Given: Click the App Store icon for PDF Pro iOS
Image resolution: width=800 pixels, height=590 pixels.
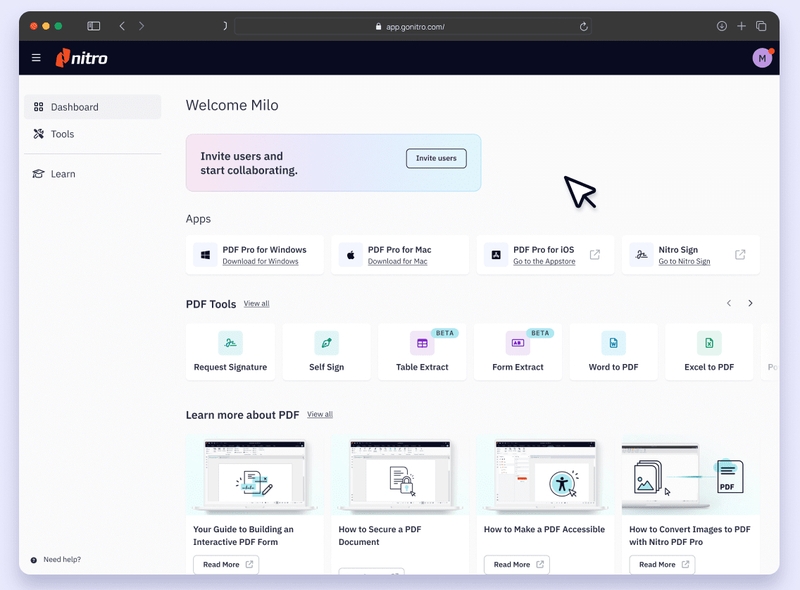Looking at the screenshot, I should [496, 255].
